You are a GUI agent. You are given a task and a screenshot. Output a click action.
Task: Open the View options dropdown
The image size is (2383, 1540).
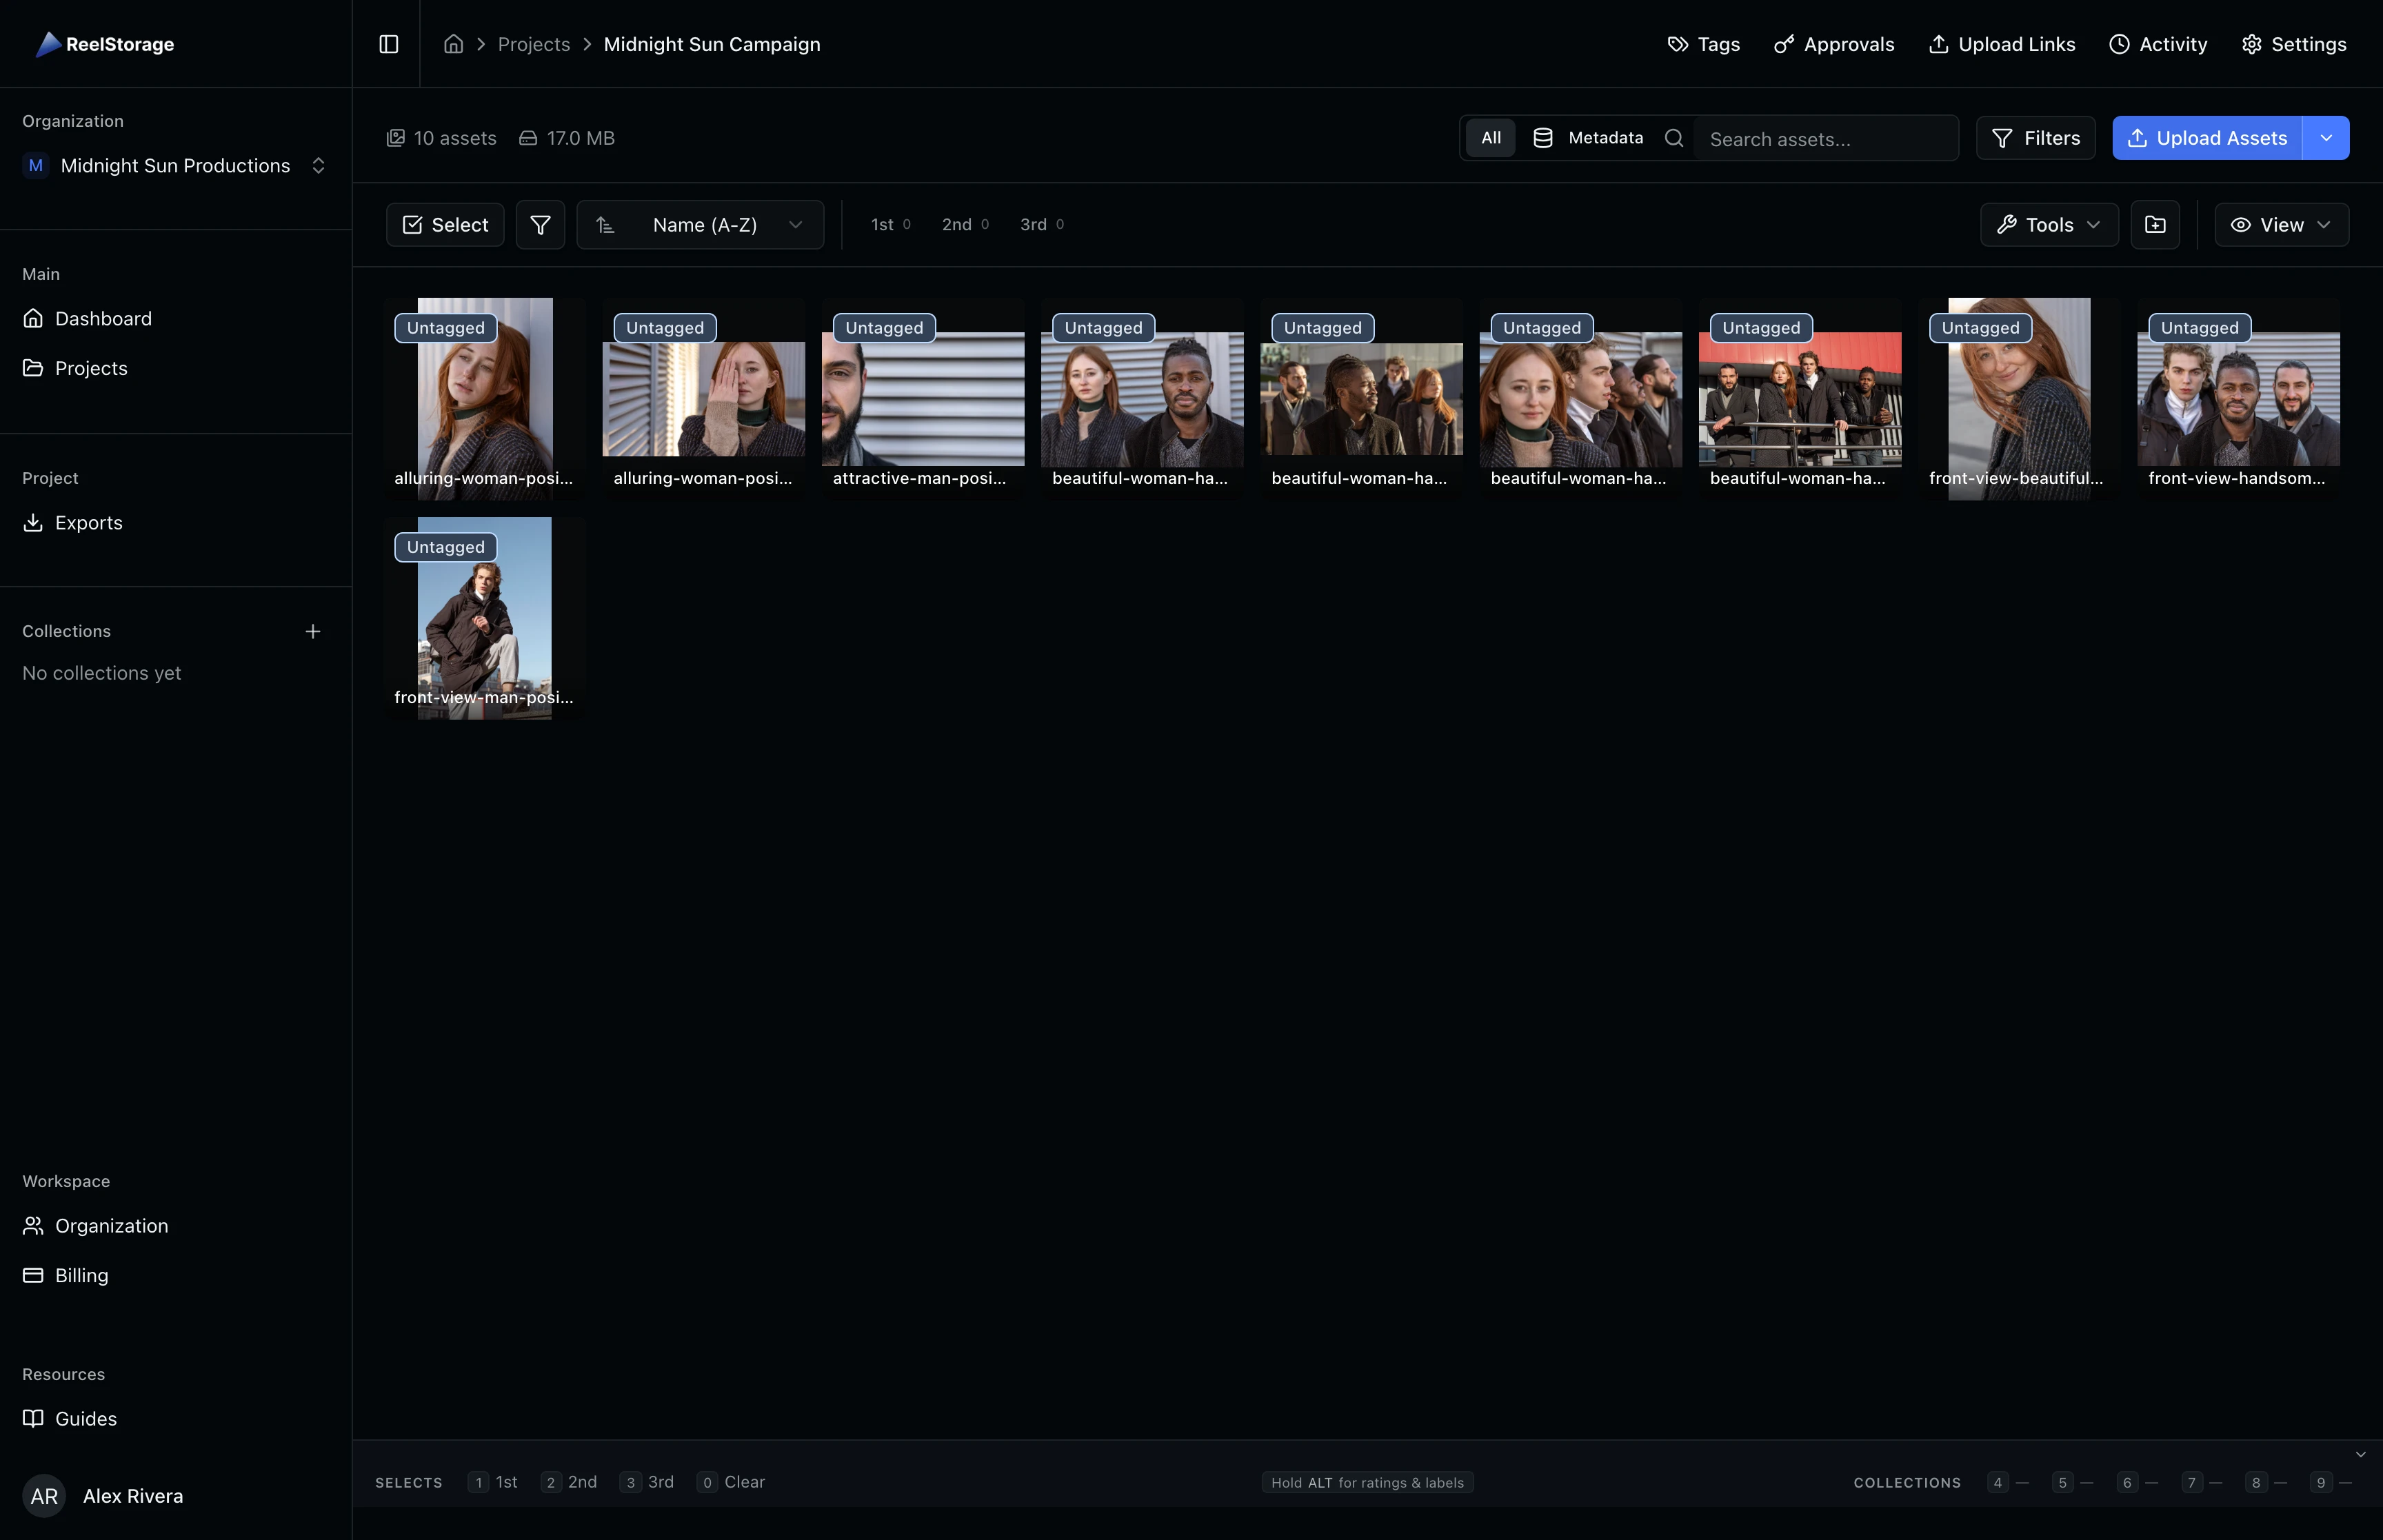(x=2280, y=224)
